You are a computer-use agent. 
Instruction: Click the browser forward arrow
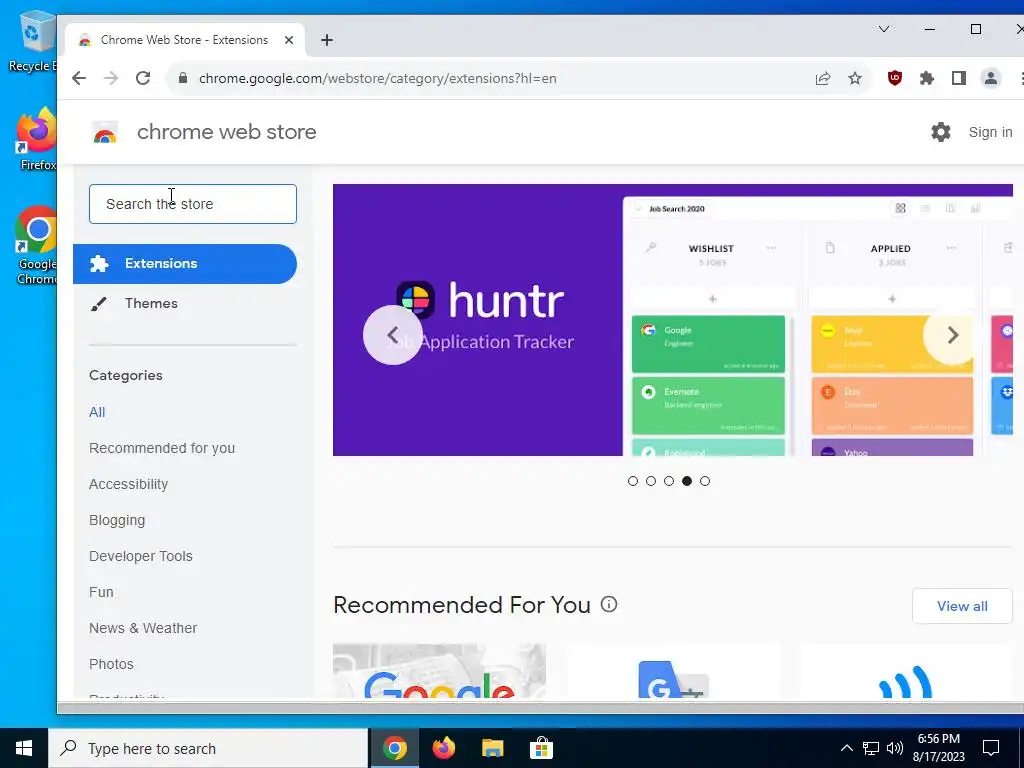coord(111,78)
